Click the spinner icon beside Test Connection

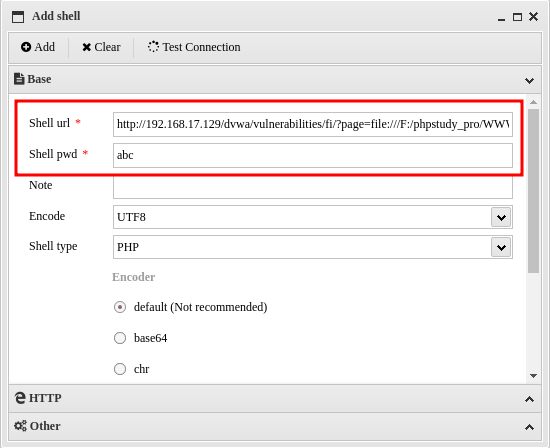click(153, 47)
